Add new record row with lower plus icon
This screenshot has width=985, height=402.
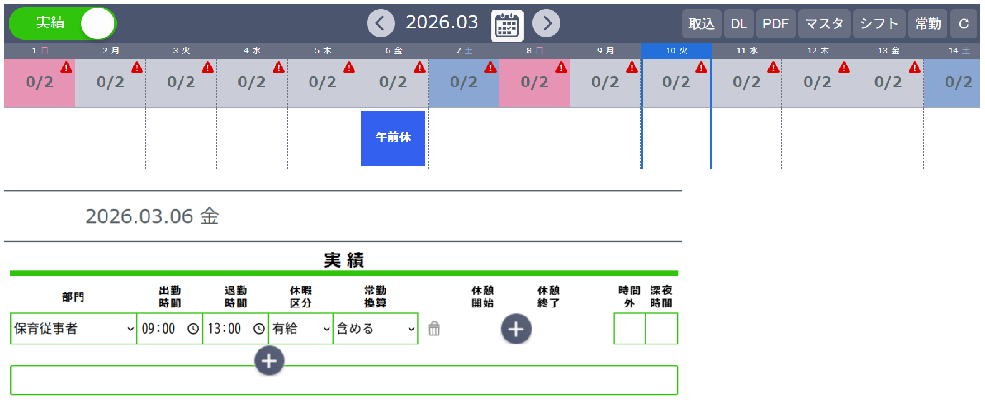click(270, 360)
